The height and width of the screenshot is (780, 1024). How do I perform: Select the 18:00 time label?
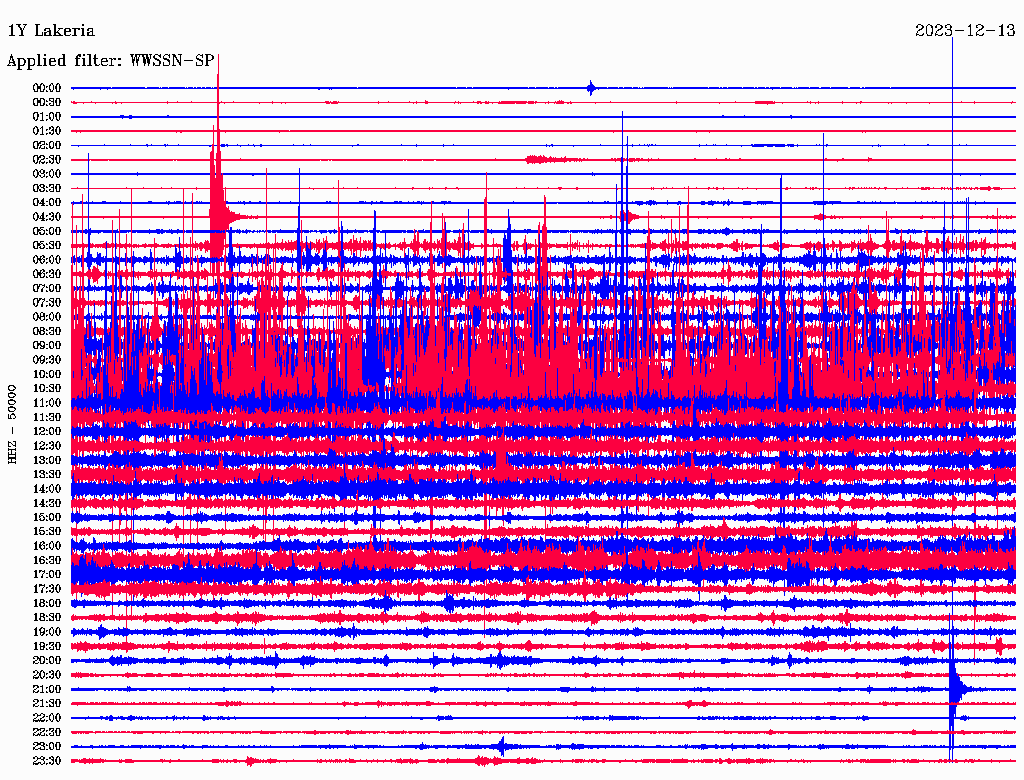(47, 604)
